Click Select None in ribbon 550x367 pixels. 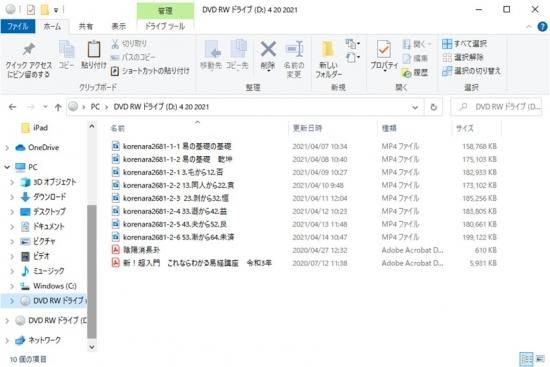pyautogui.click(x=463, y=57)
